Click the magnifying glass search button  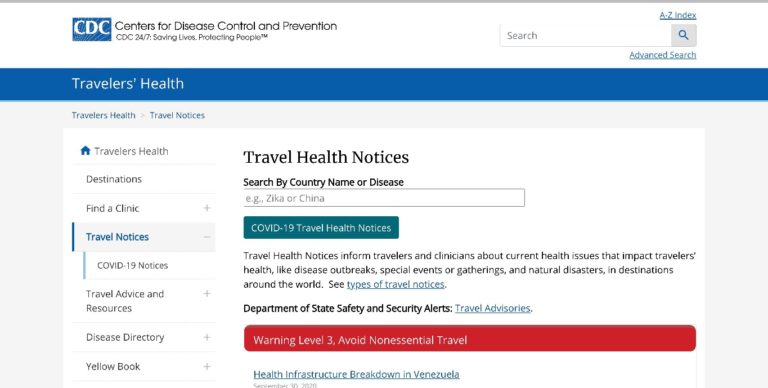[x=683, y=35]
